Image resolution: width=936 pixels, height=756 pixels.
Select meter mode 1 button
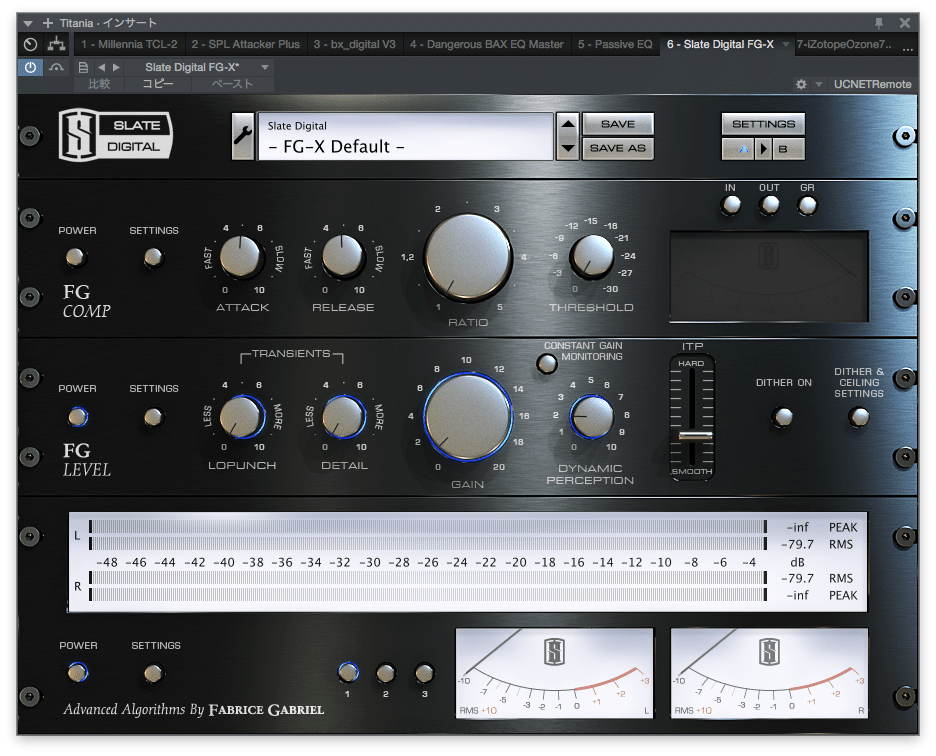click(348, 672)
